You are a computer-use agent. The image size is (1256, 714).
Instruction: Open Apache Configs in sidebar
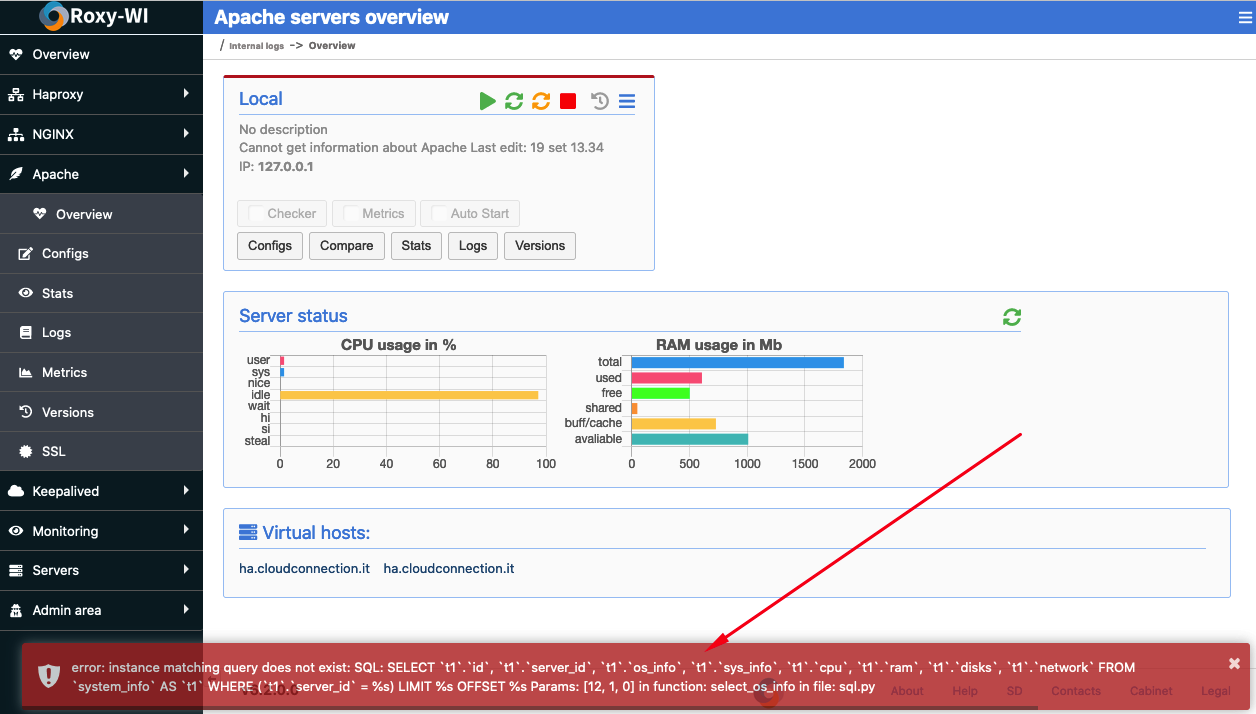coord(101,253)
